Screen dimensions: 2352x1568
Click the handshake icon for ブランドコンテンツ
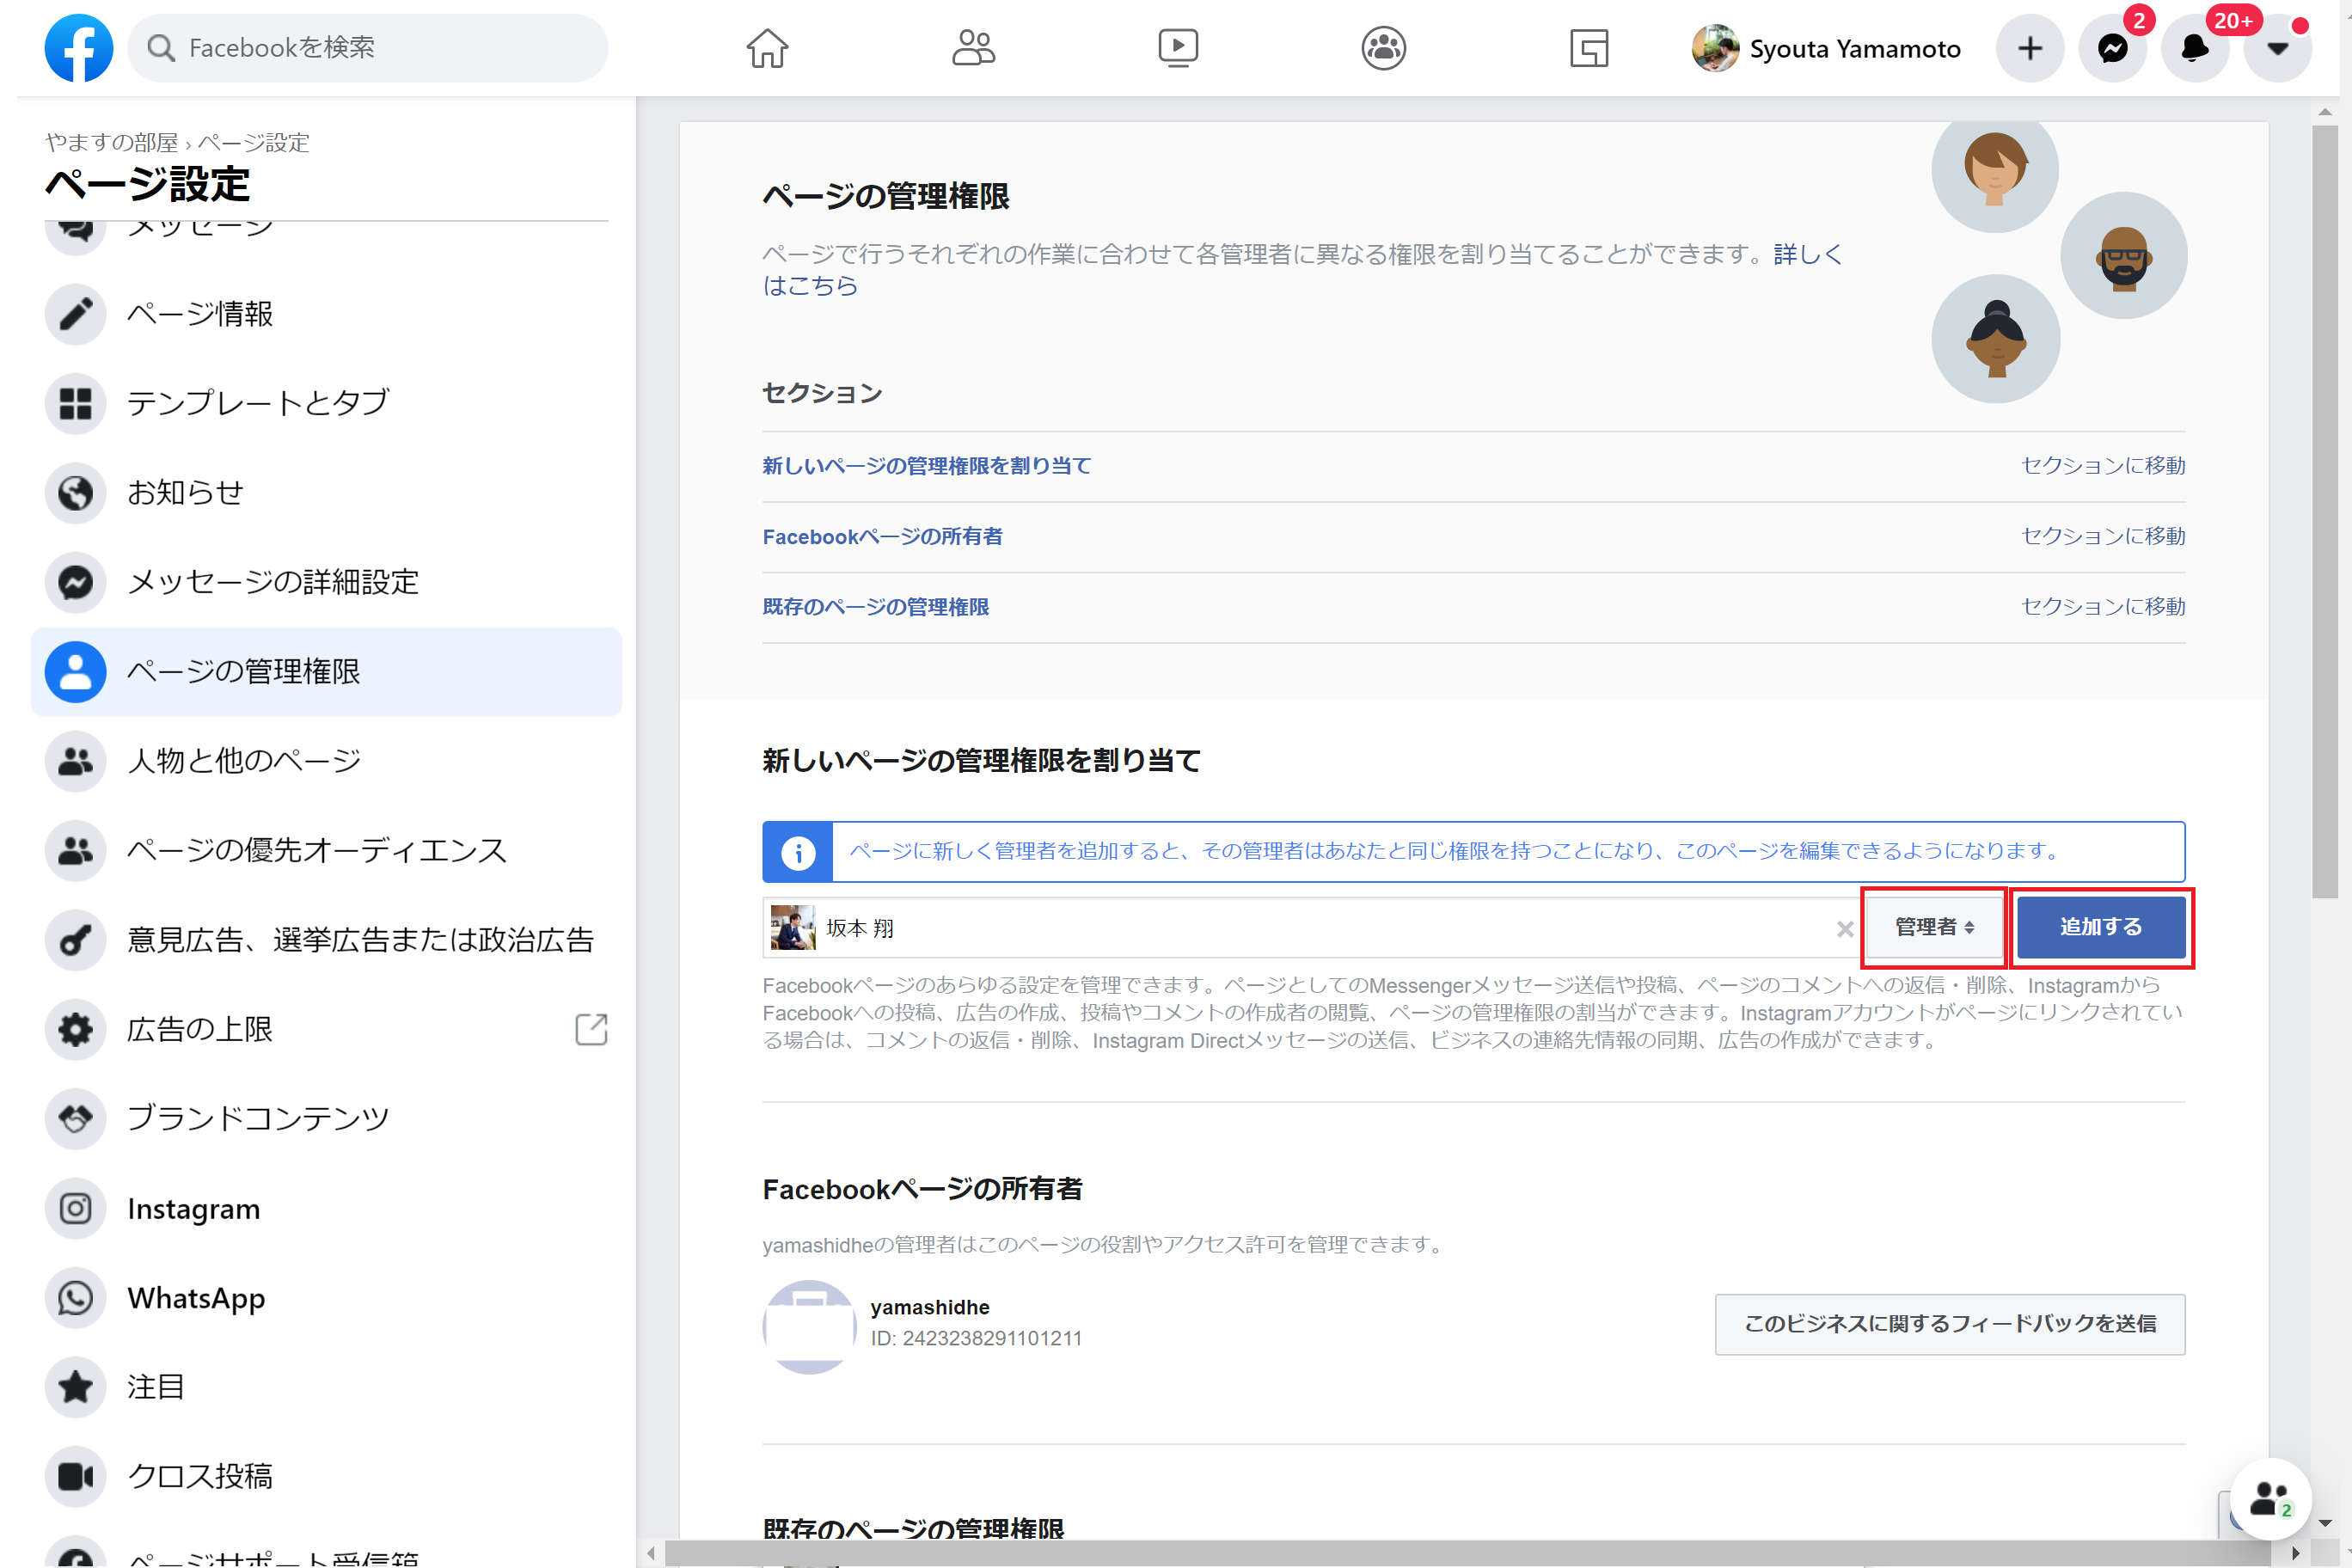pos(75,1119)
